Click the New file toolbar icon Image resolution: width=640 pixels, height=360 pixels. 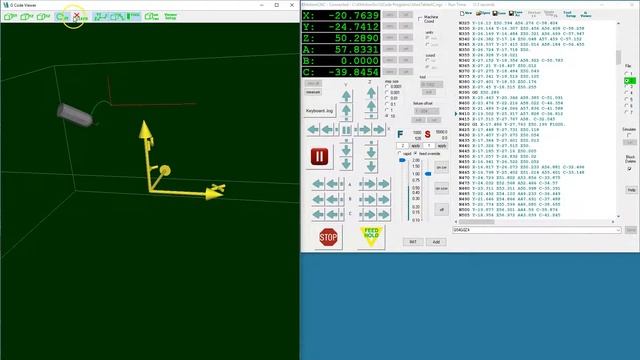point(466,13)
